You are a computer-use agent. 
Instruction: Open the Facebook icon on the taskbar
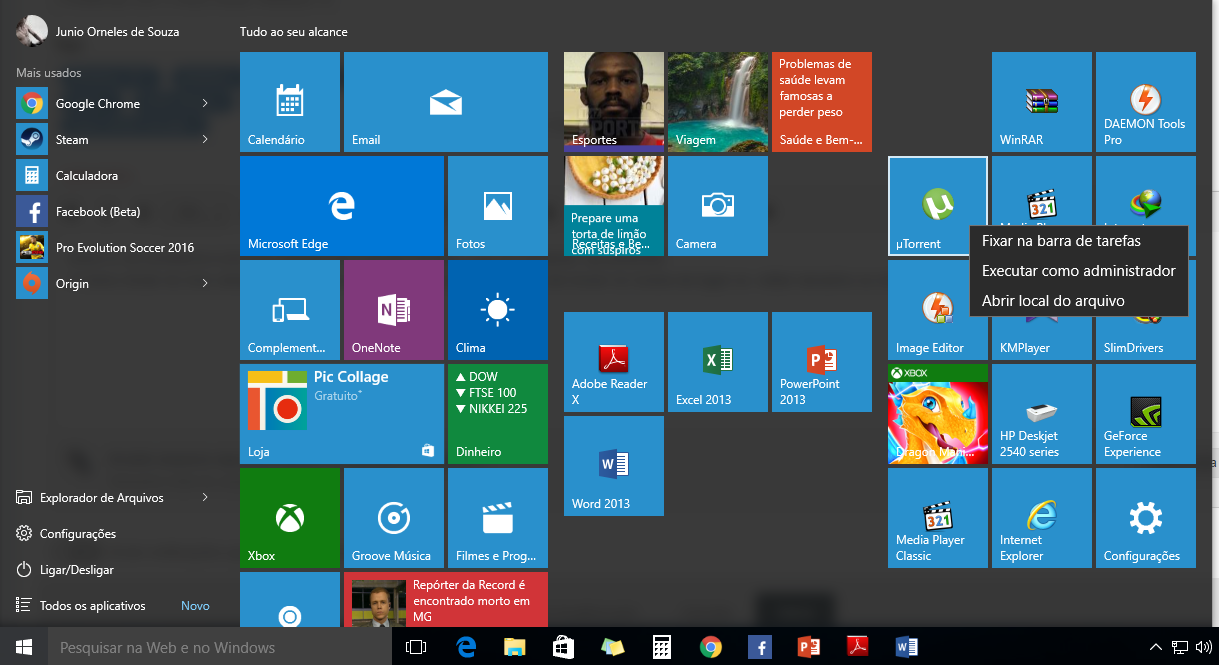click(759, 647)
